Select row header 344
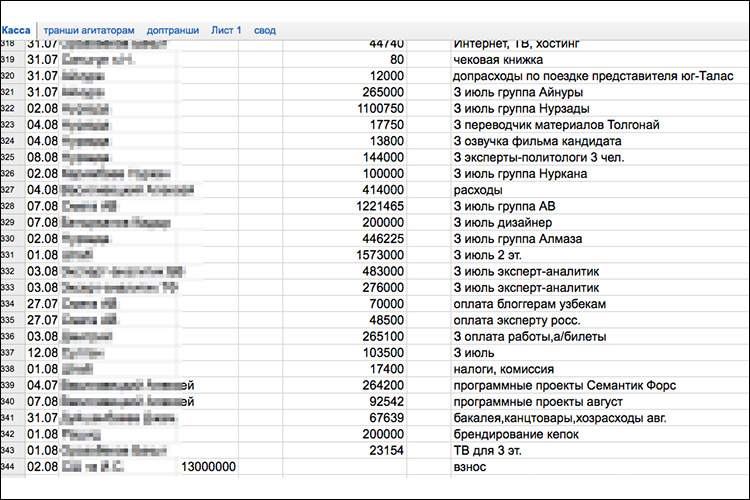750x500 pixels. pos(12,467)
